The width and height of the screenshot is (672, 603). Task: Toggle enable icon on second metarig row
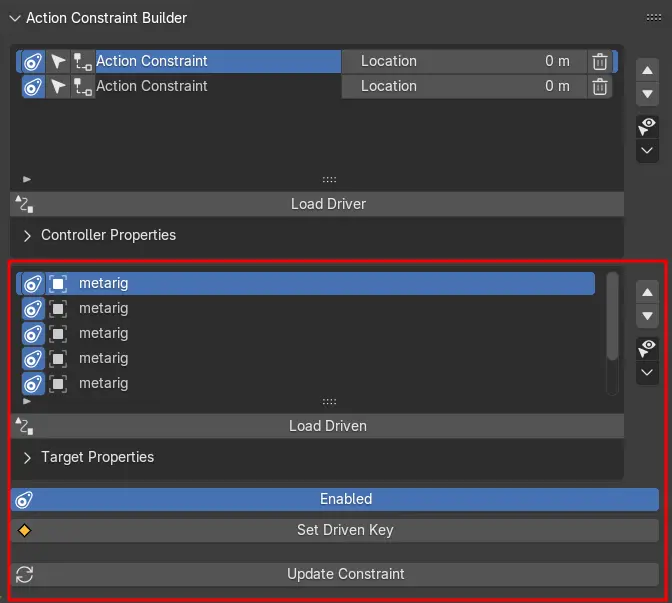[33, 309]
